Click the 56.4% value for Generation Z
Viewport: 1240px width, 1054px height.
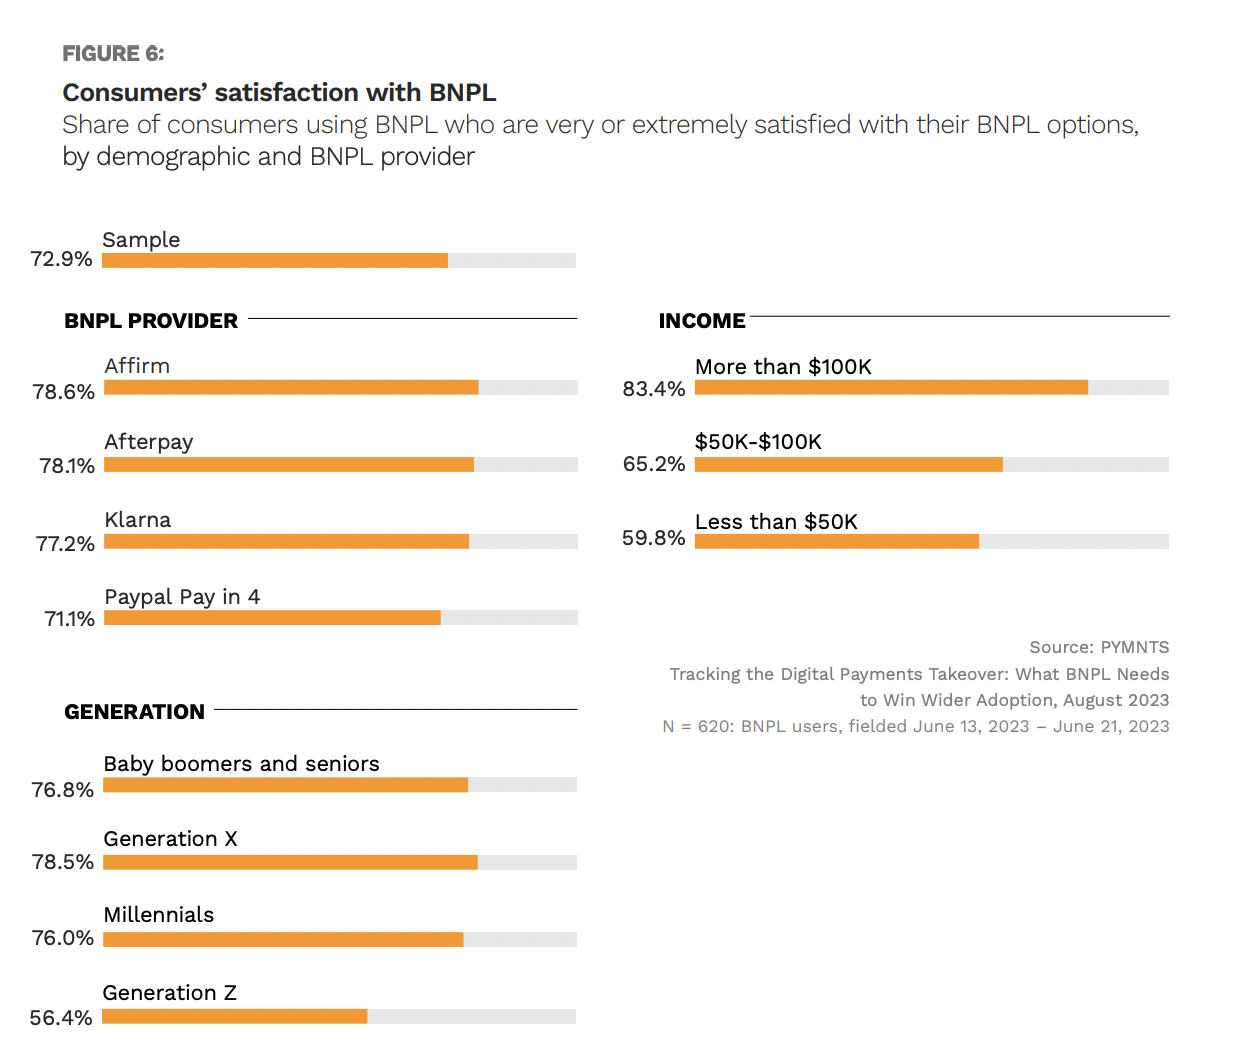(61, 1018)
